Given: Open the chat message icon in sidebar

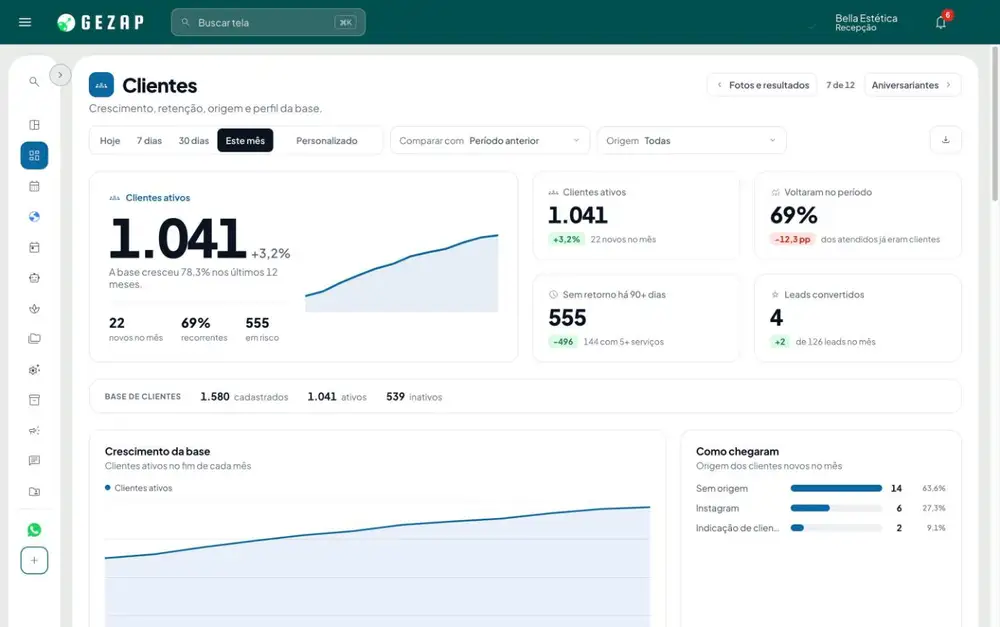Looking at the screenshot, I should (x=34, y=461).
